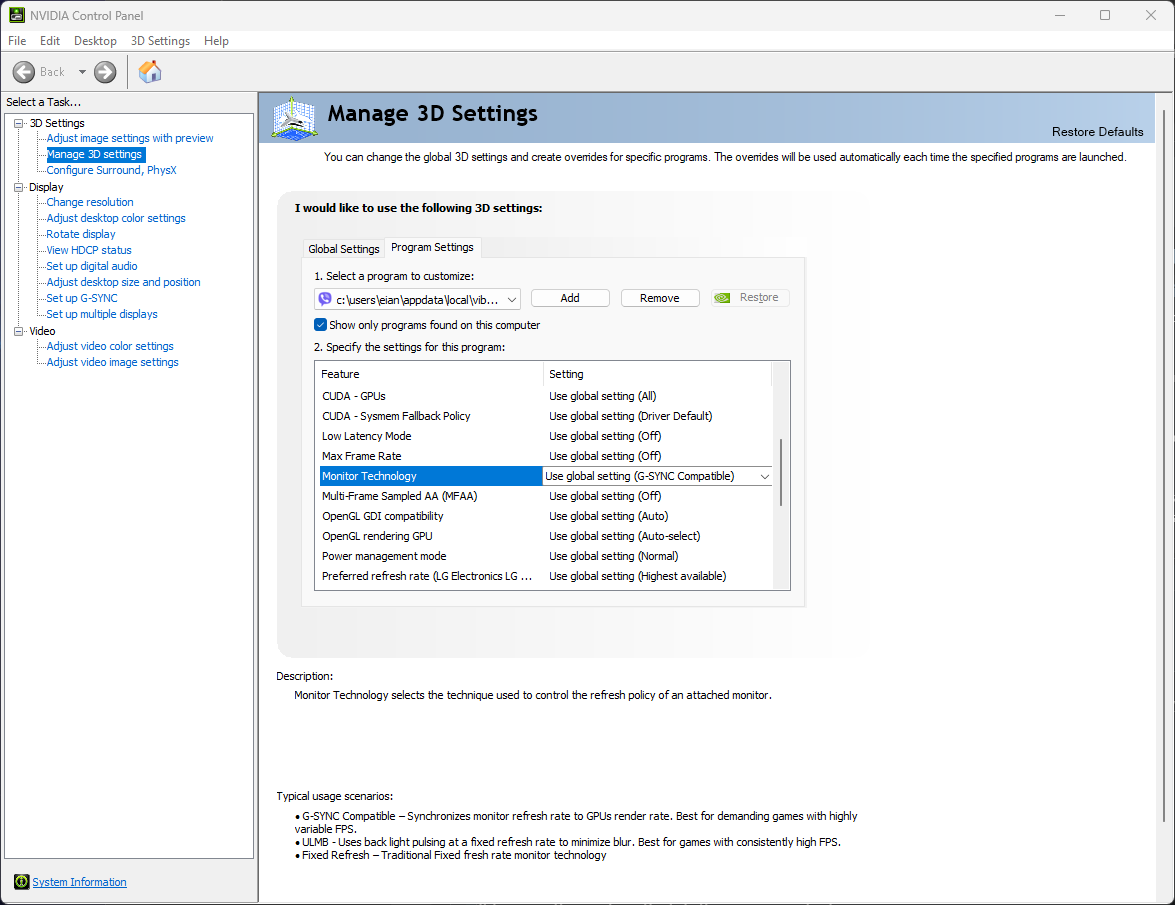1175x905 pixels.
Task: Collapse the 3D Settings tree node
Action: [x=19, y=123]
